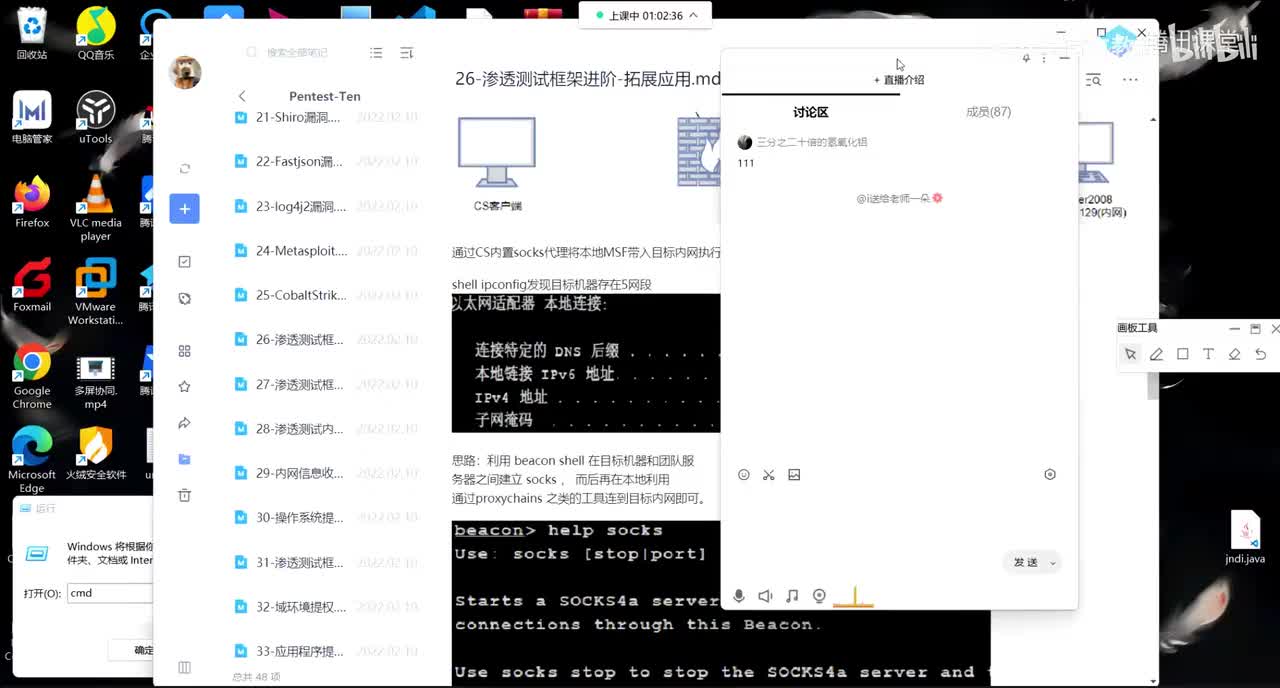Click the user avatar in notes app
This screenshot has width=1280, height=688.
pos(185,72)
